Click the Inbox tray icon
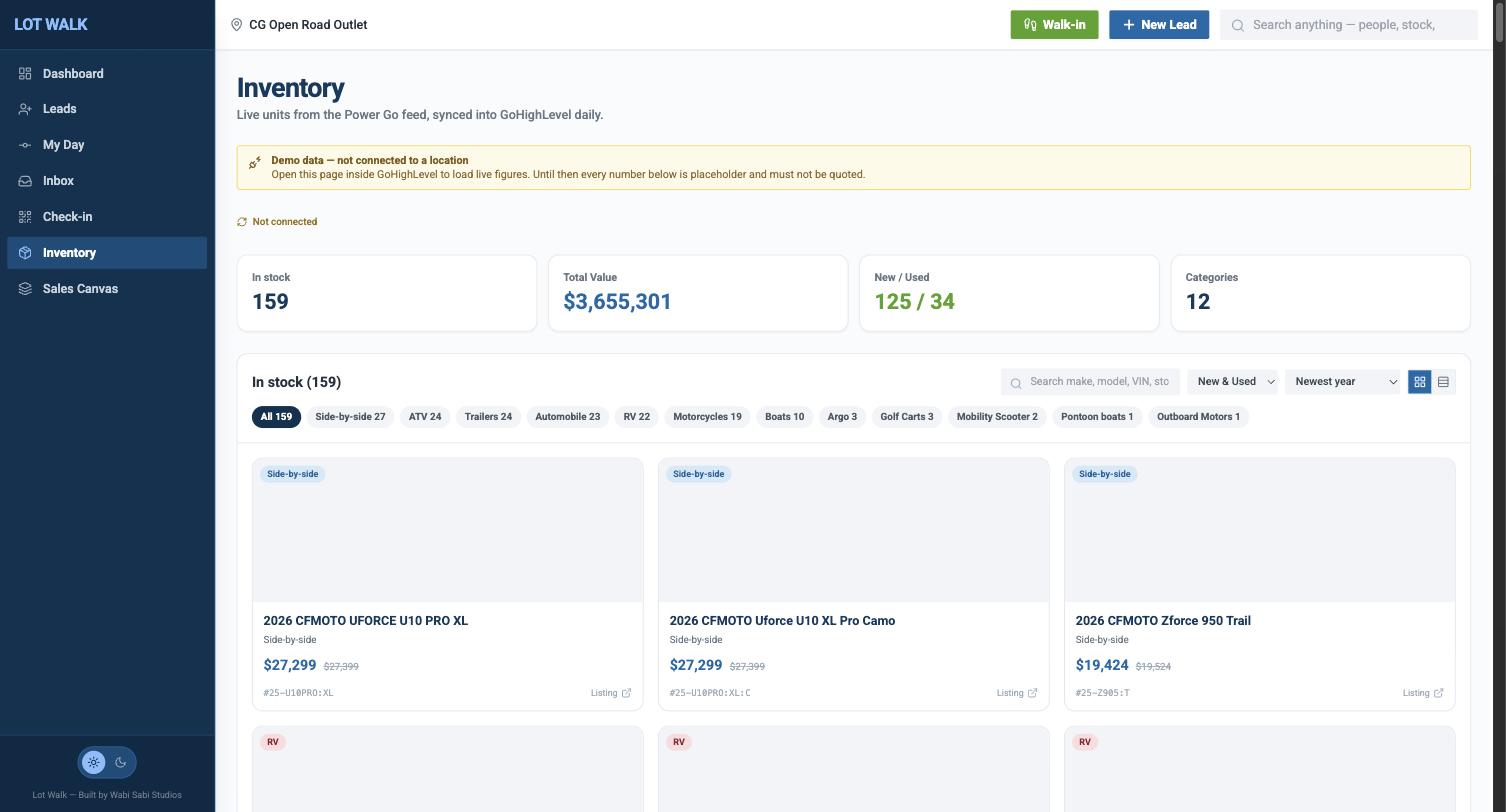The height and width of the screenshot is (812, 1506). 25,181
